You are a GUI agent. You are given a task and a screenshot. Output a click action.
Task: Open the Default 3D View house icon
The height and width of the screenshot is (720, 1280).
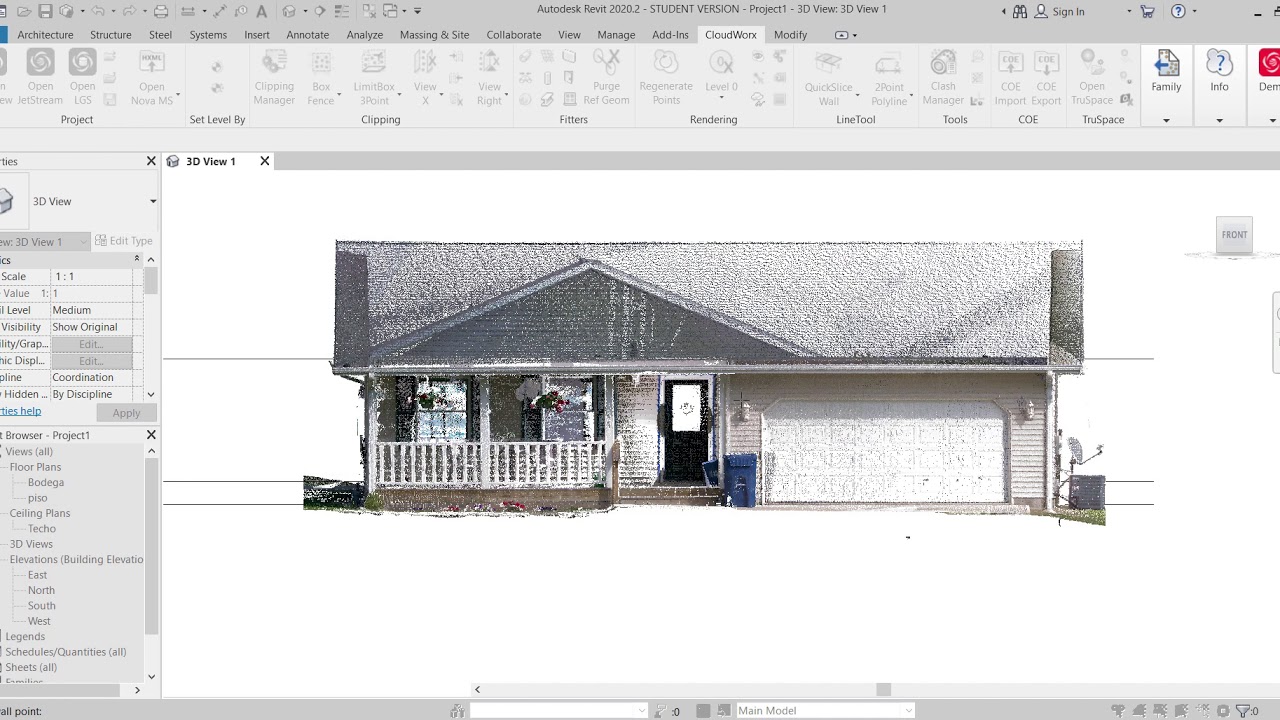[289, 11]
